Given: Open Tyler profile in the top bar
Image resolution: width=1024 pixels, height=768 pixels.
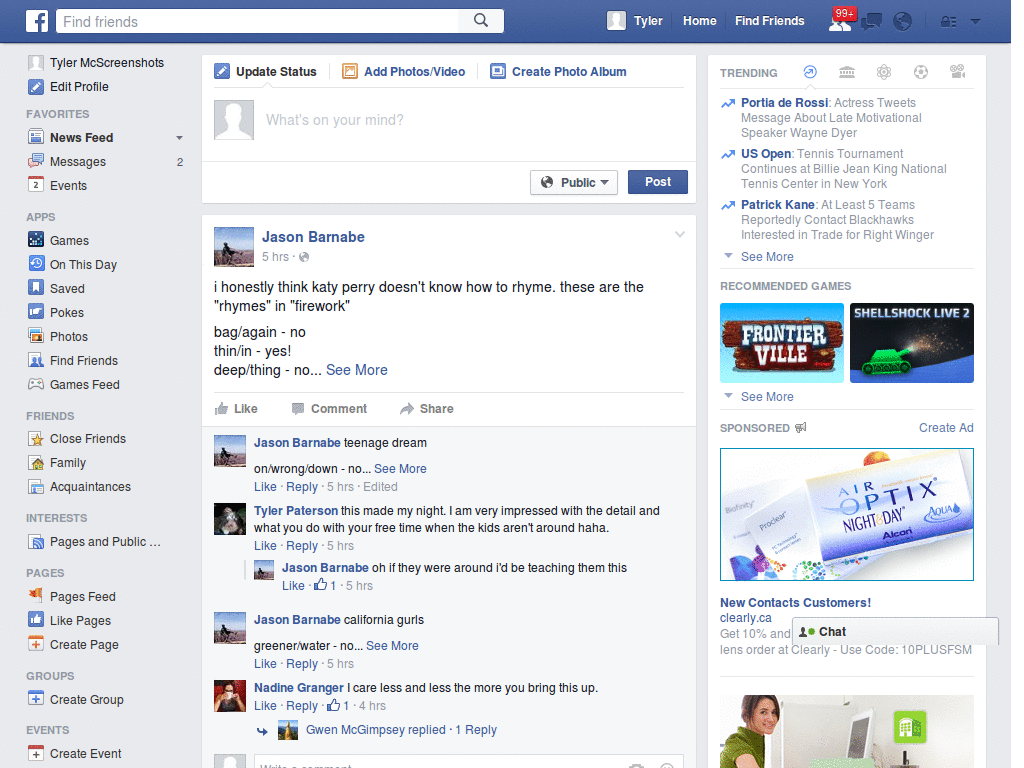Looking at the screenshot, I should click(x=635, y=21).
